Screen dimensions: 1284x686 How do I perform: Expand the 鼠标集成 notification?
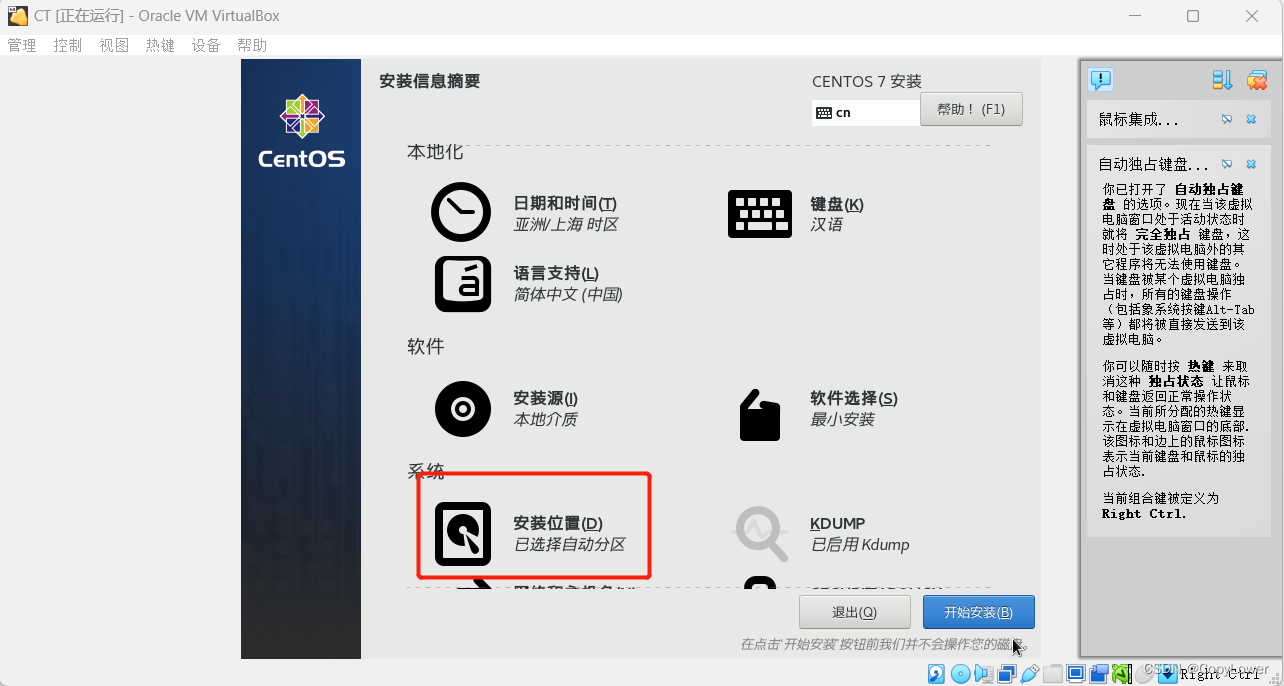[x=1139, y=119]
